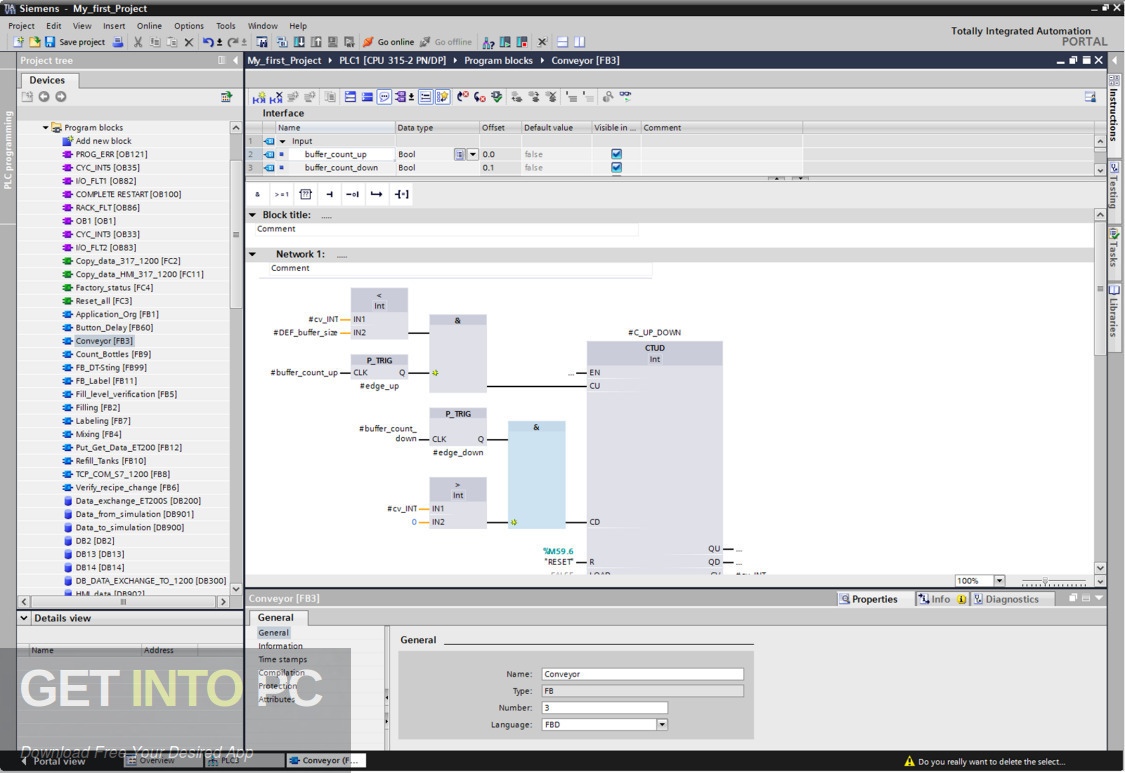Click the Accessible devices icon

click(x=488, y=42)
